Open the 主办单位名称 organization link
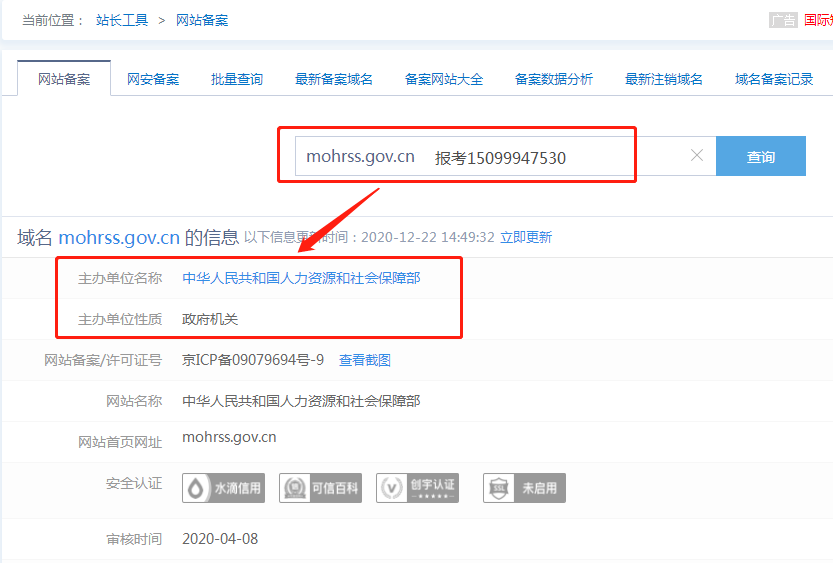Image resolution: width=833 pixels, height=563 pixels. coord(301,278)
